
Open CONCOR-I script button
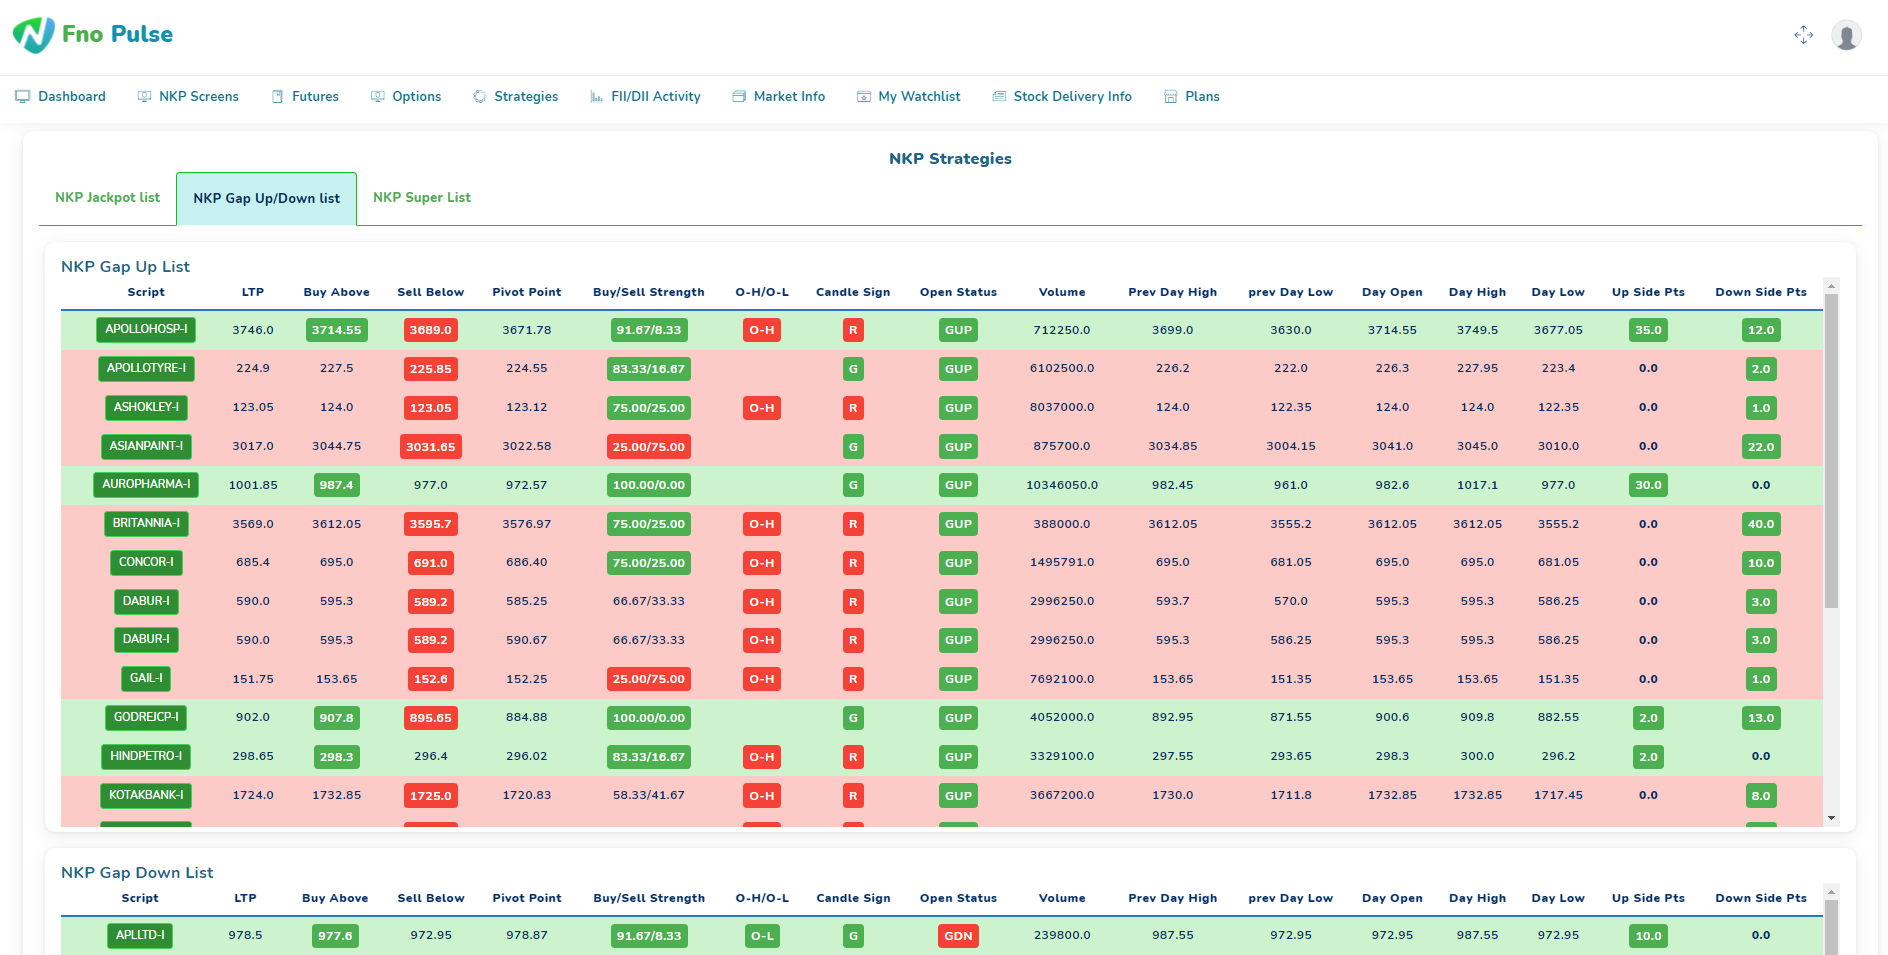(x=146, y=563)
